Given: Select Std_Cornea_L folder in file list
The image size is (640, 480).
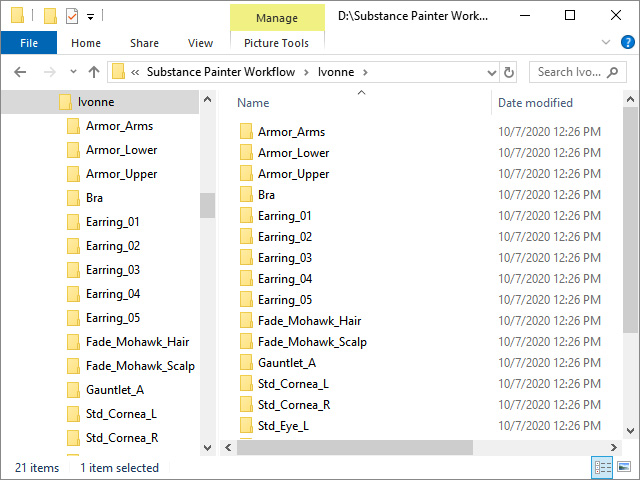Looking at the screenshot, I should coord(293,384).
